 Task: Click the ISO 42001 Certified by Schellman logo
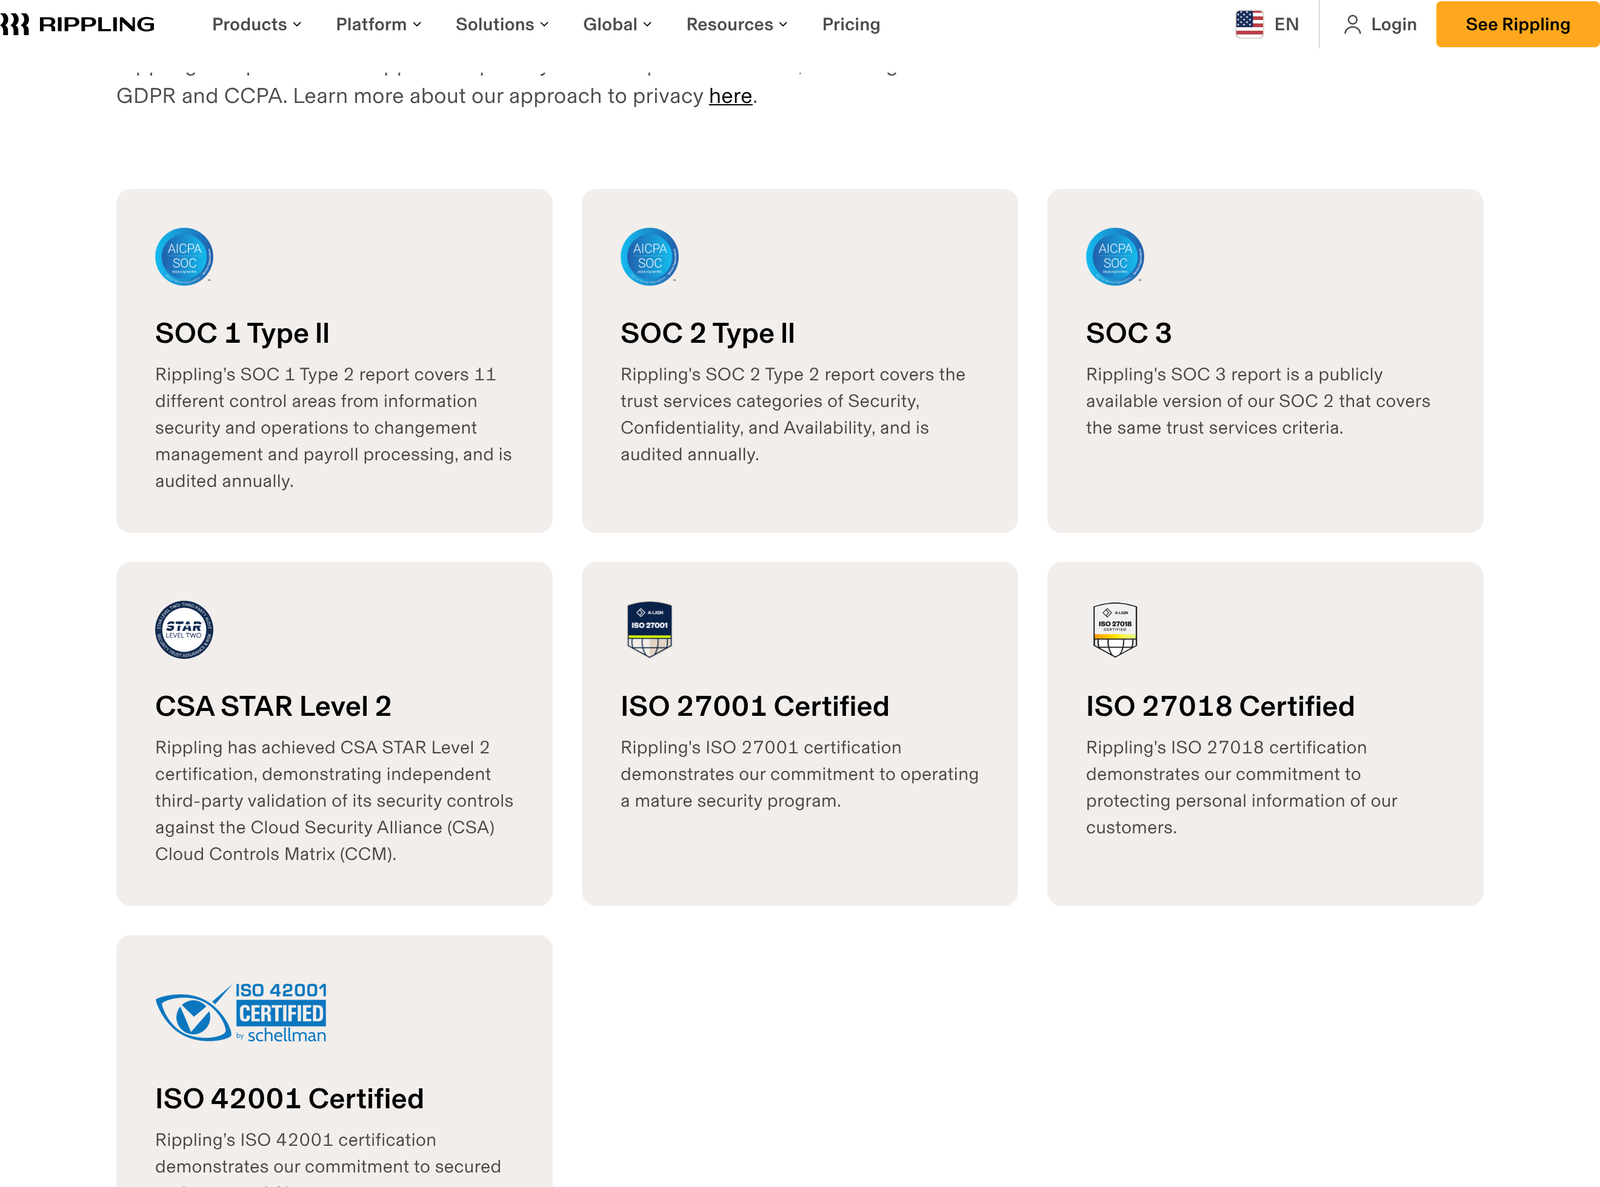[242, 1013]
